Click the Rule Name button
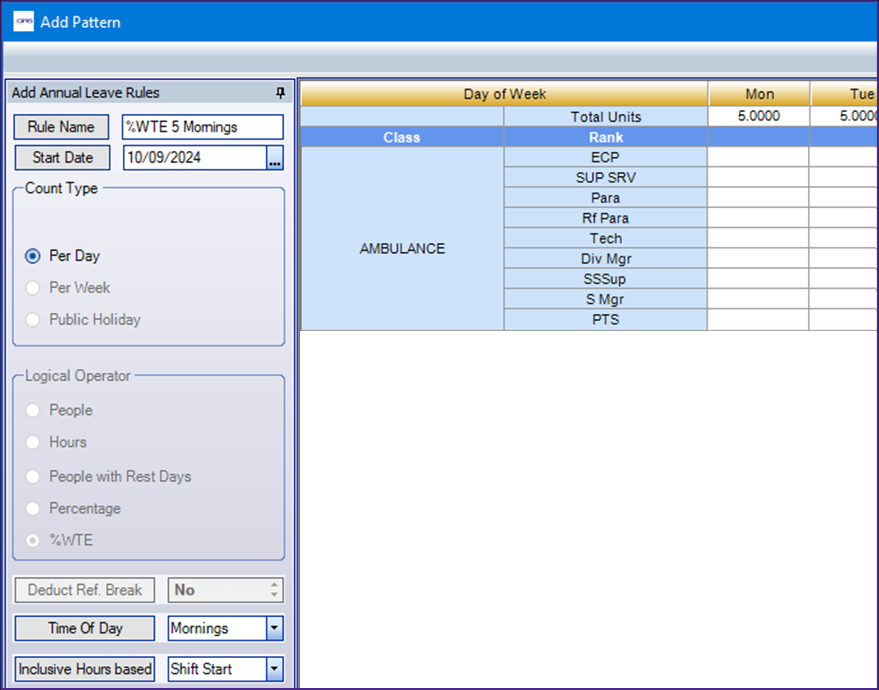The image size is (879, 690). pos(62,127)
